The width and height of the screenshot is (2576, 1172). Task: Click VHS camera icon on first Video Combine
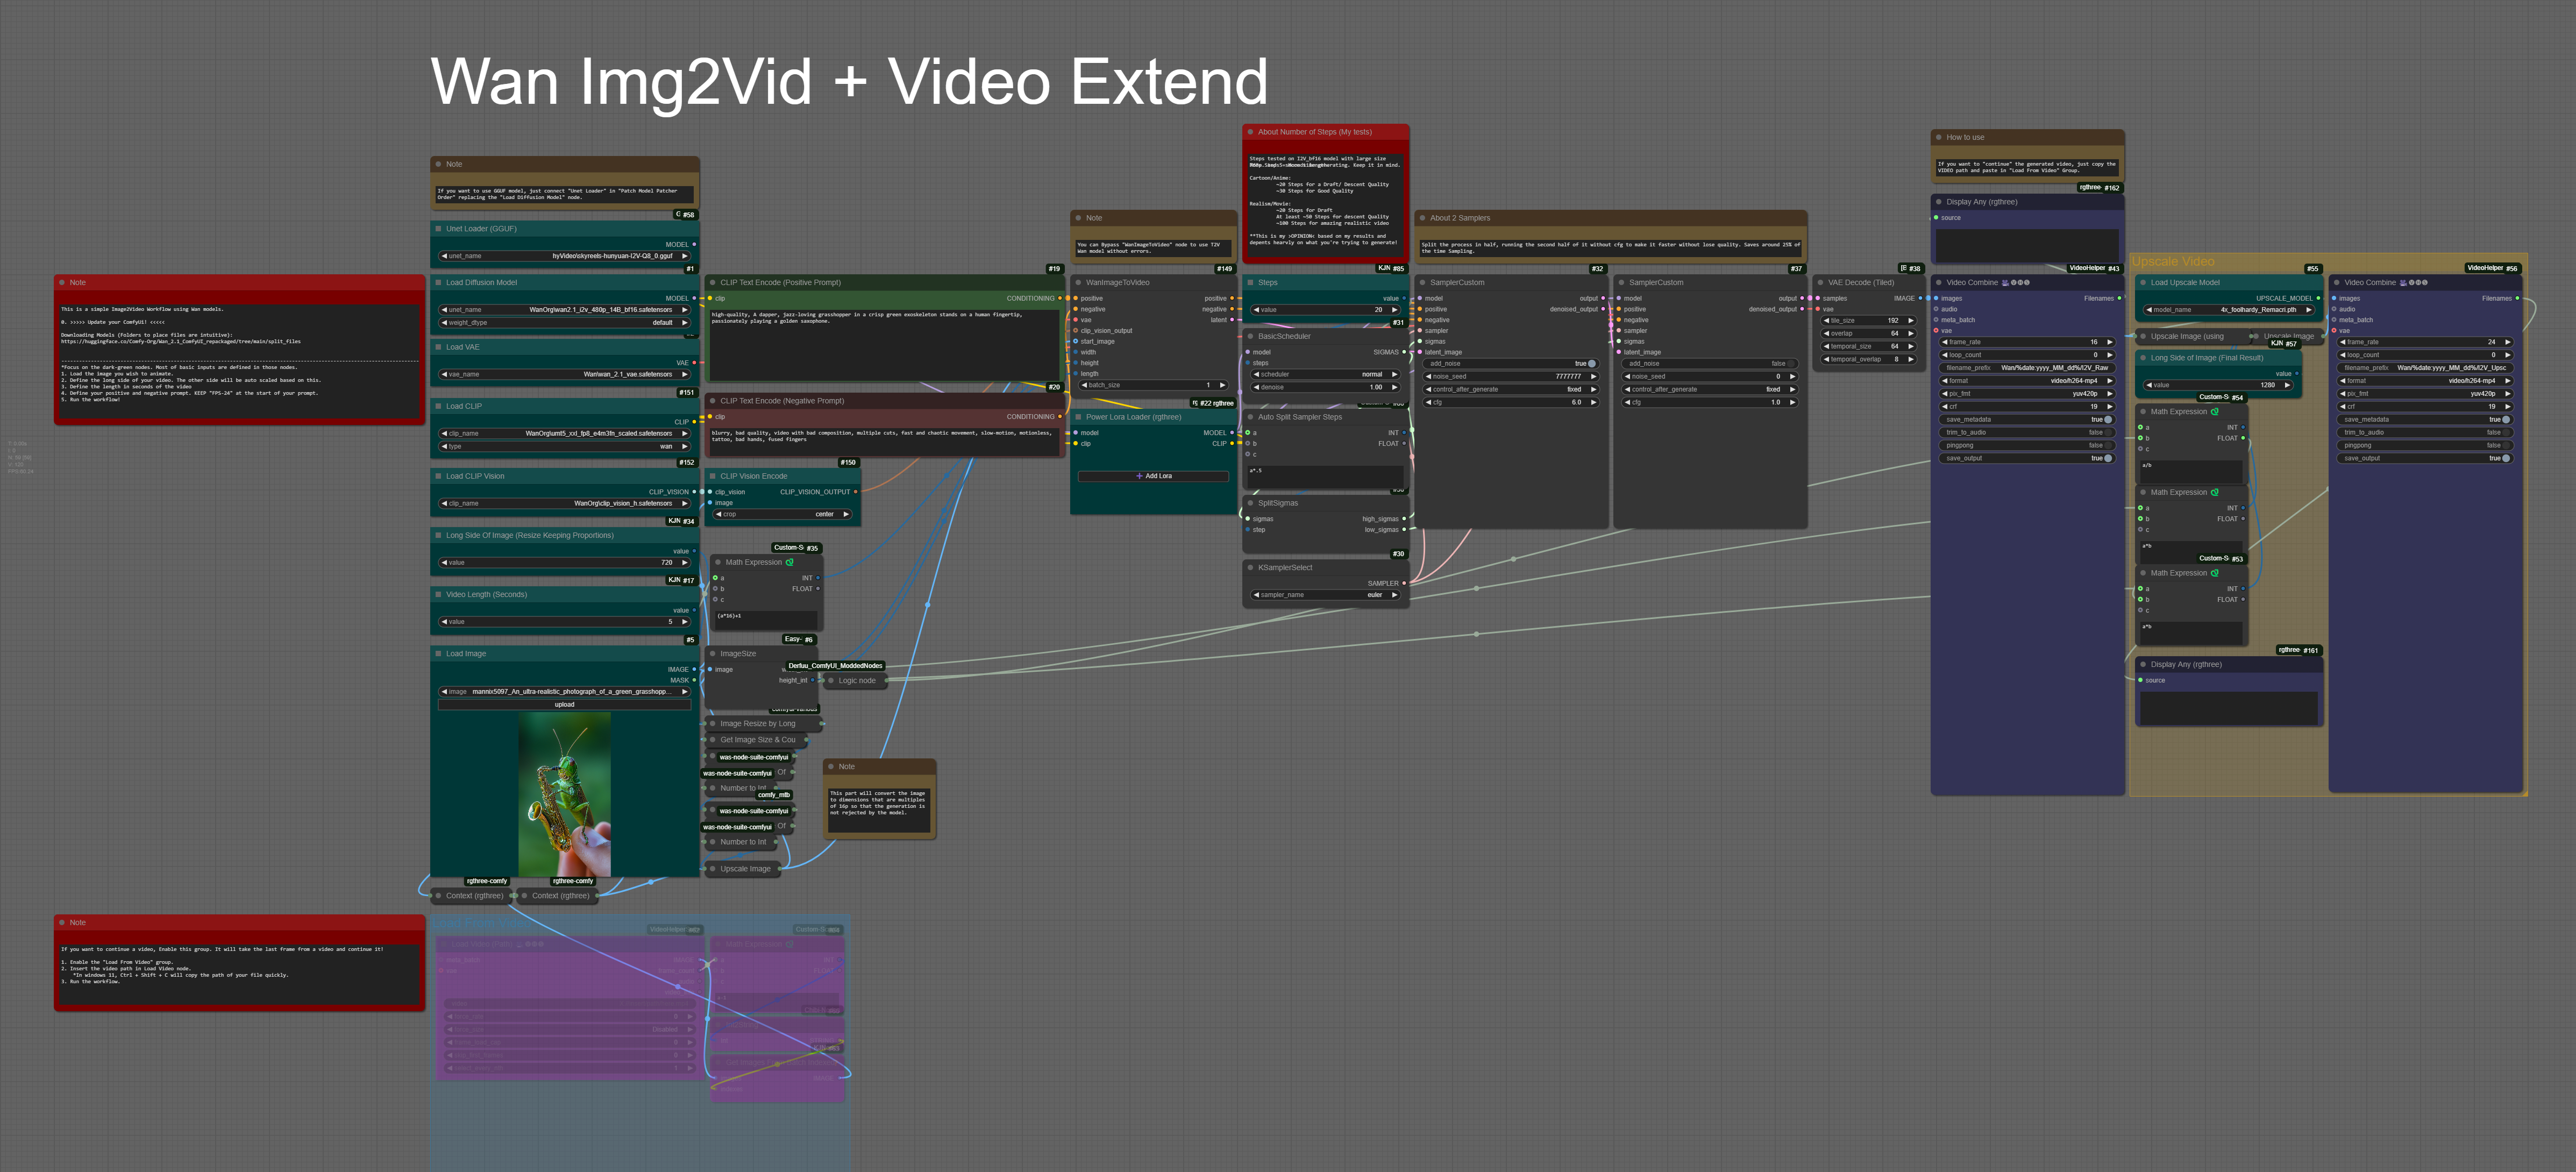2005,283
